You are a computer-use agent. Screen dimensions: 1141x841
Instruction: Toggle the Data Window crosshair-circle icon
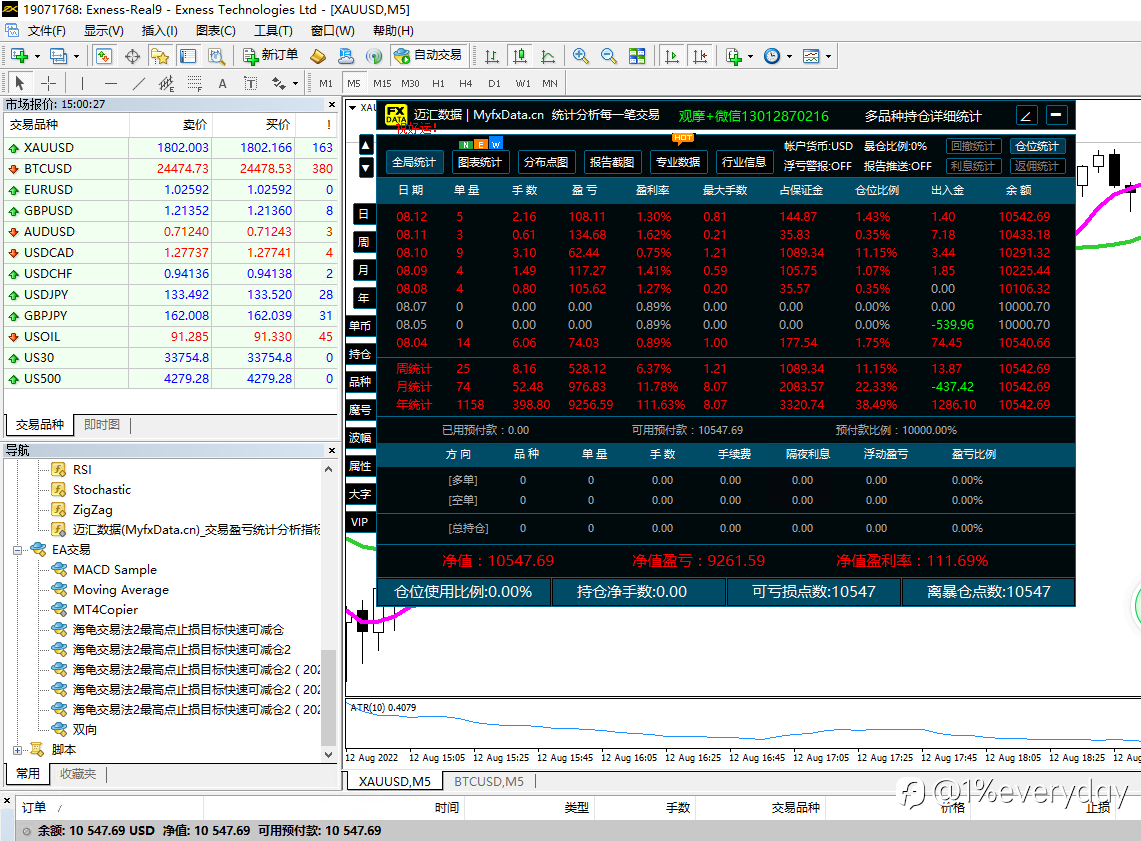point(132,56)
